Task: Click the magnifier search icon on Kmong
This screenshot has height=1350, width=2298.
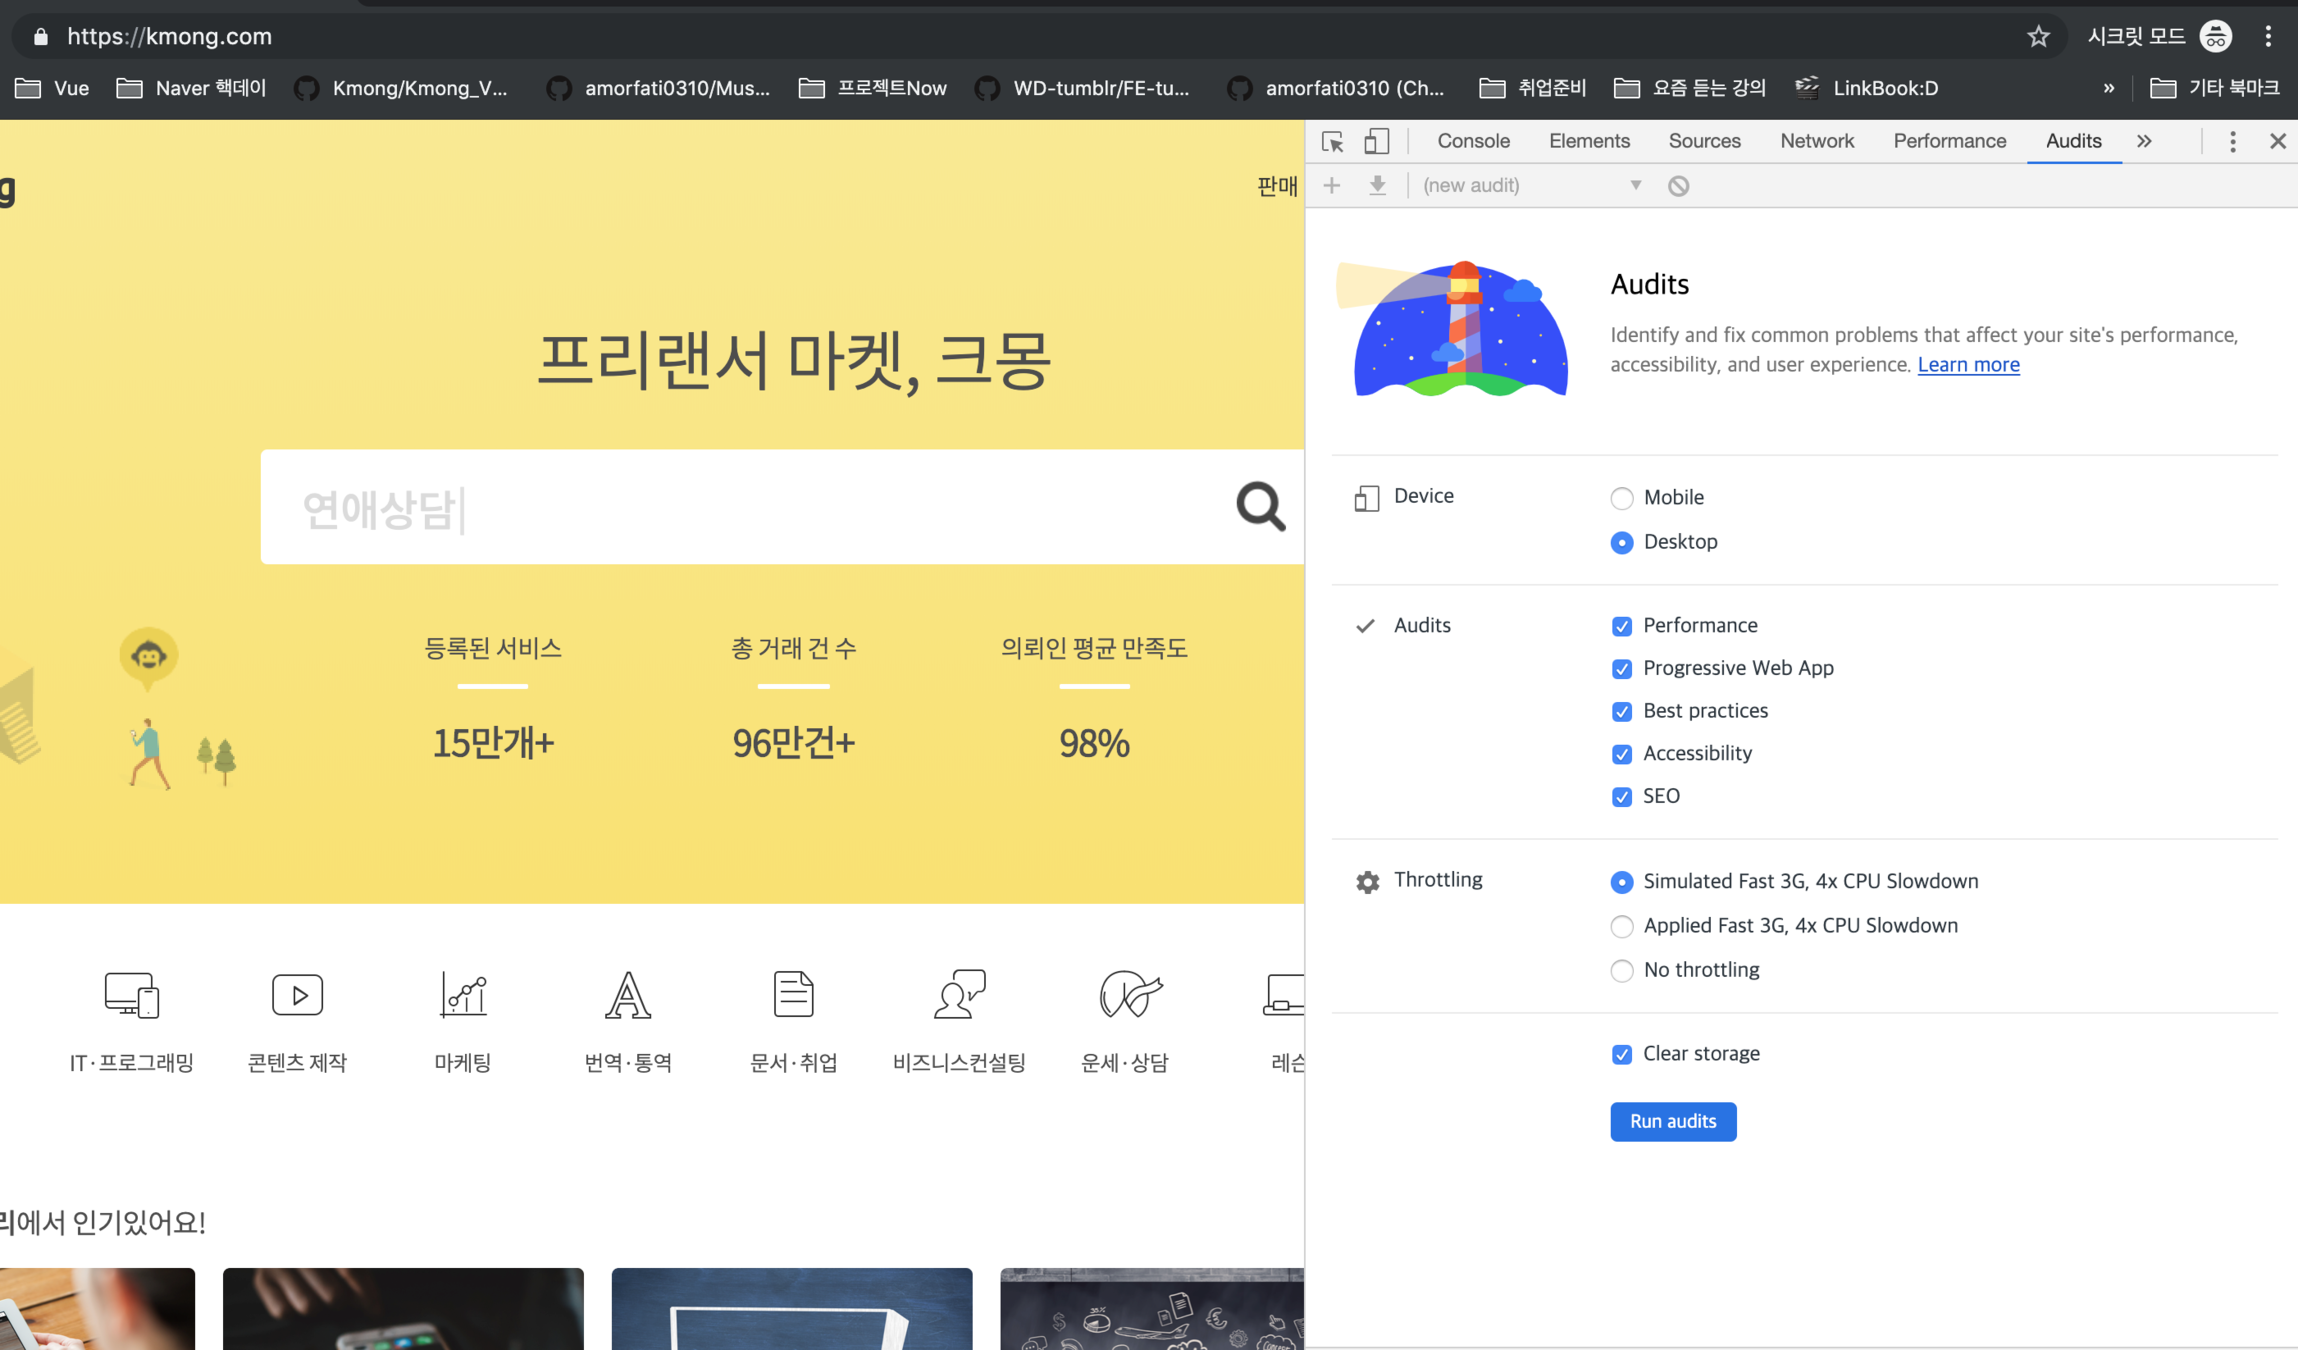Action: [1260, 506]
